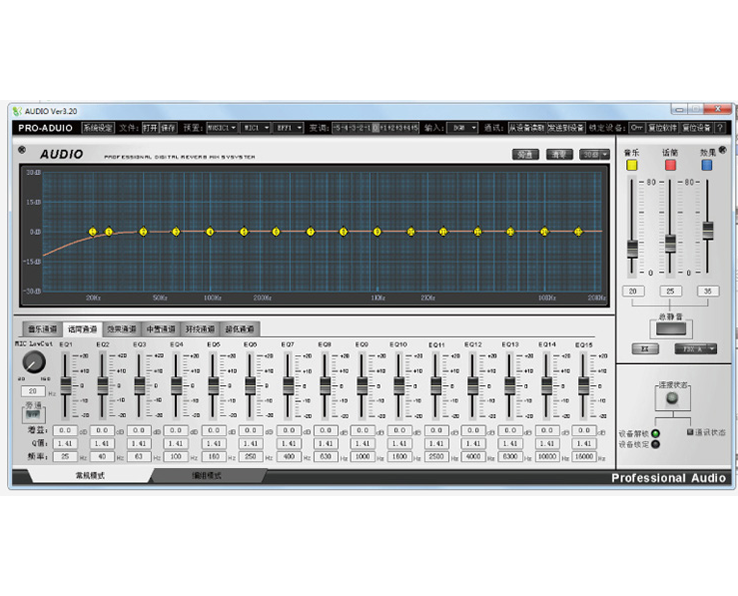The height and width of the screenshot is (596, 738).
Task: Open help with the question mark button
Action: [719, 128]
